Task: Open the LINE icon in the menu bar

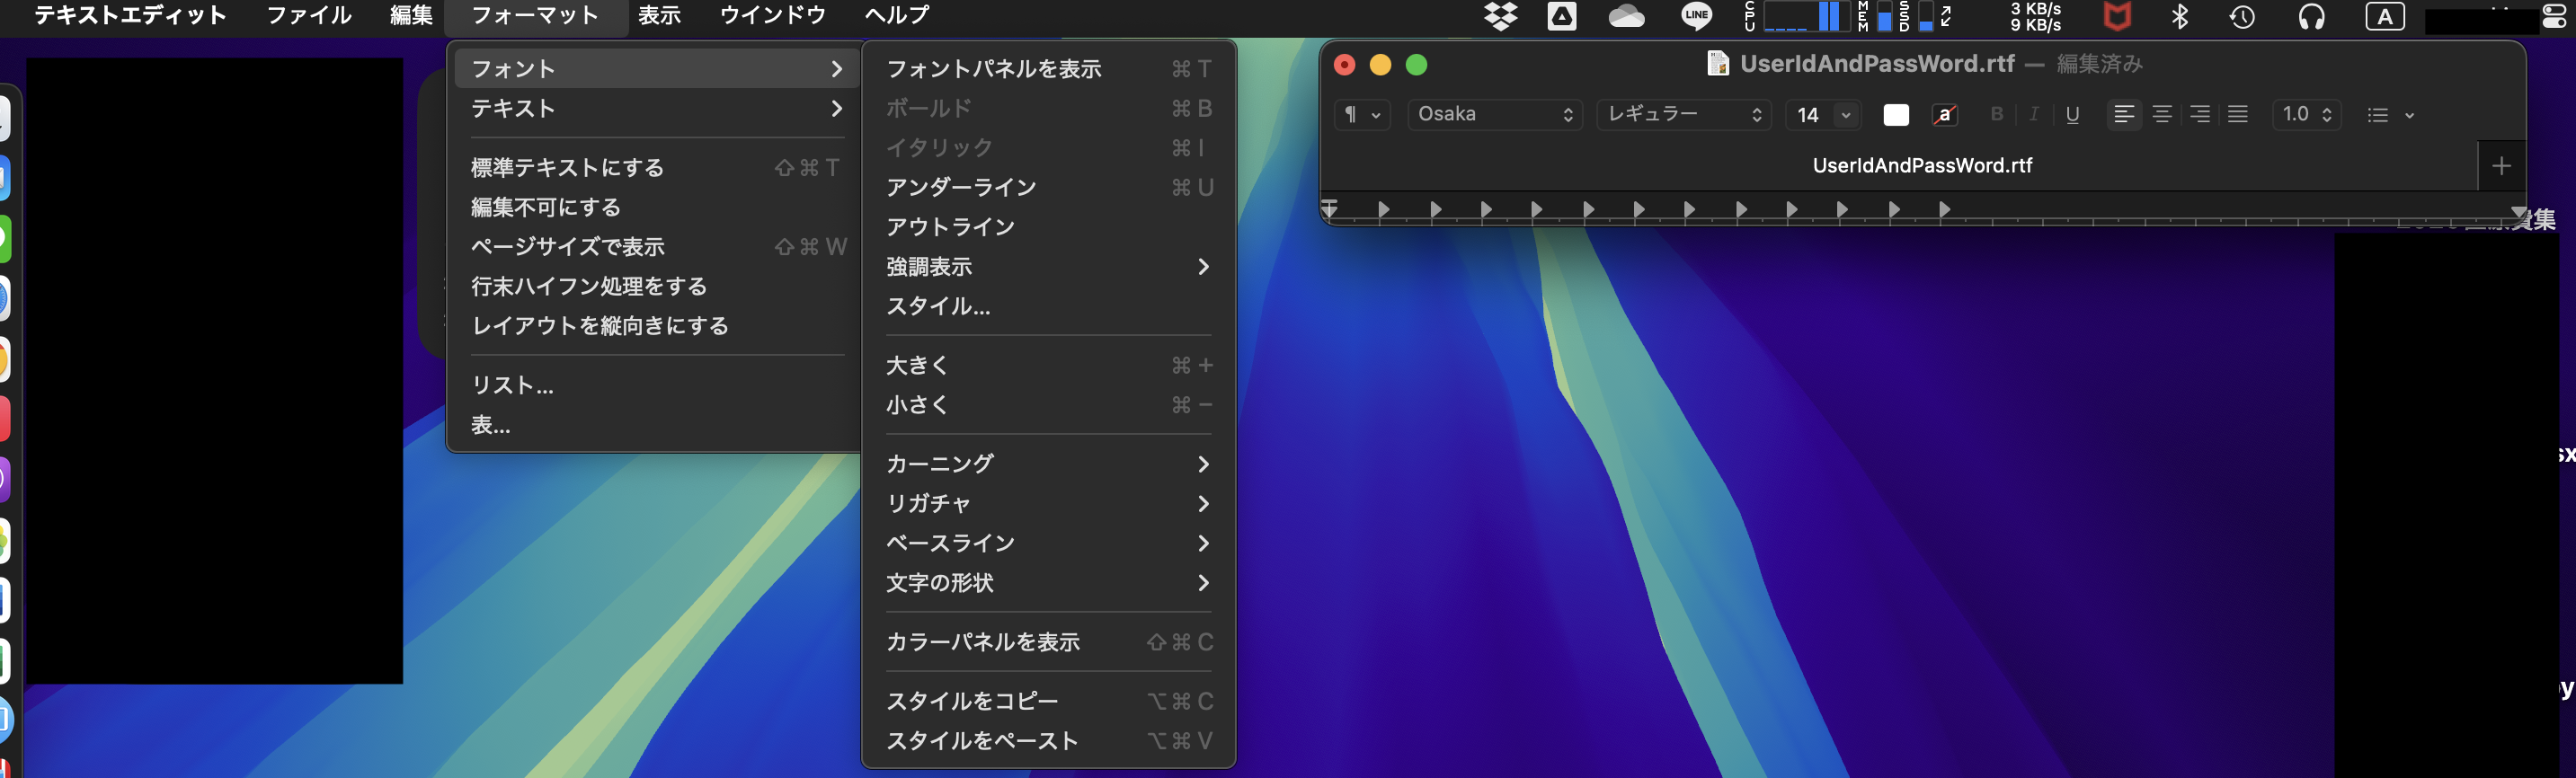Action: (1695, 16)
